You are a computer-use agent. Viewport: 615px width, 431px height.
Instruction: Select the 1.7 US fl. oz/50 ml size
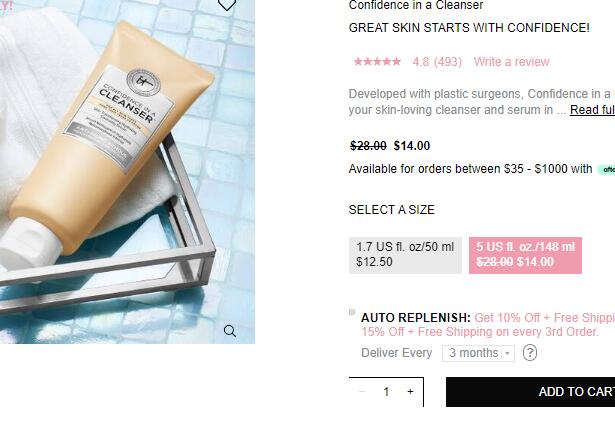click(405, 255)
